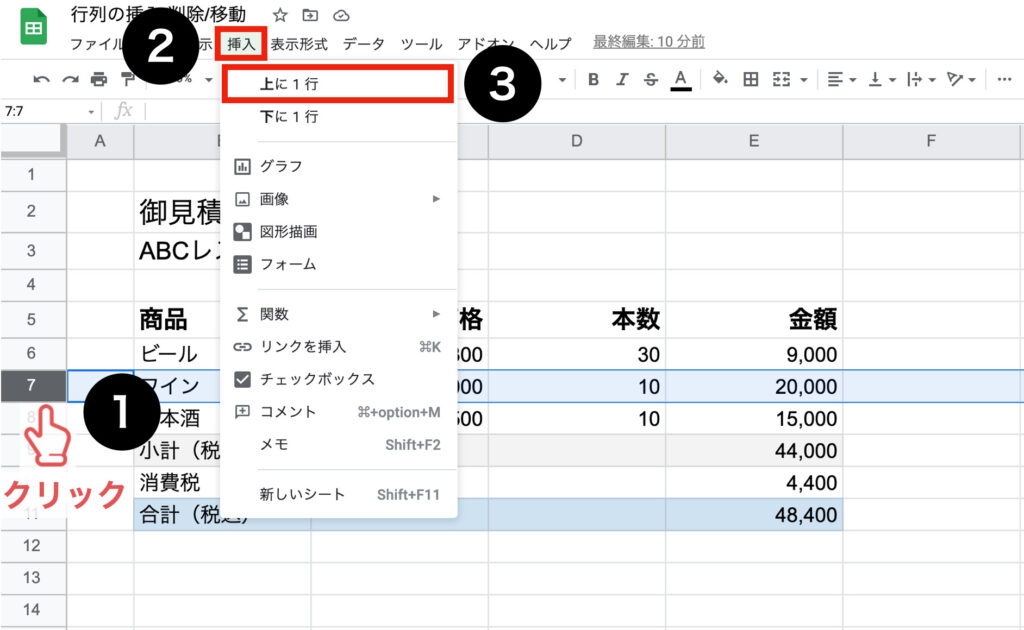Screen dimensions: 1024x630
Task: Open the 表示形式 menu
Action: (x=299, y=44)
